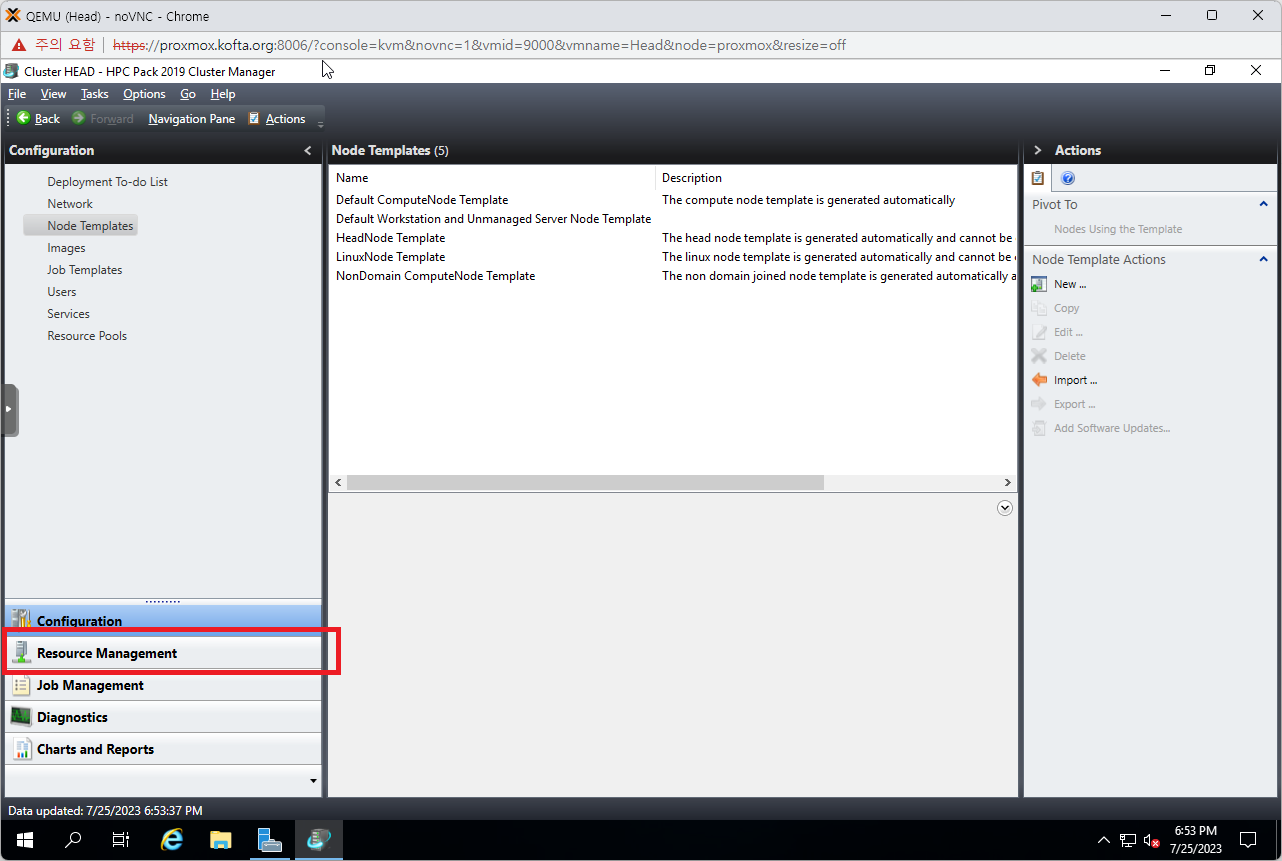Click the green Back arrow icon
Viewport: 1282px width, 861px height.
[x=23, y=118]
